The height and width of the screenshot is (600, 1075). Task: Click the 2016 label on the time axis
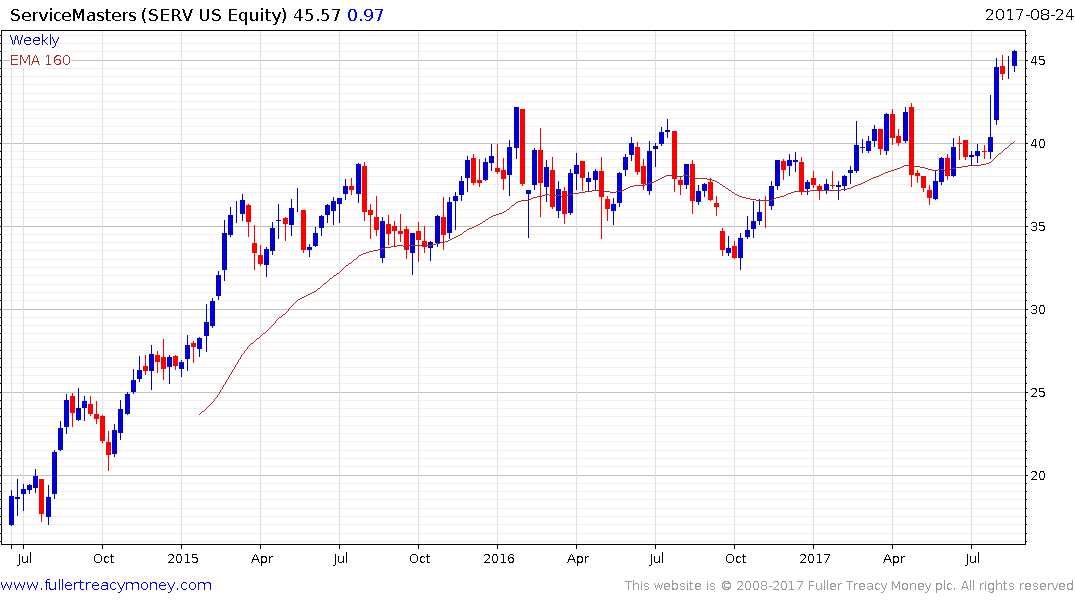pyautogui.click(x=498, y=559)
